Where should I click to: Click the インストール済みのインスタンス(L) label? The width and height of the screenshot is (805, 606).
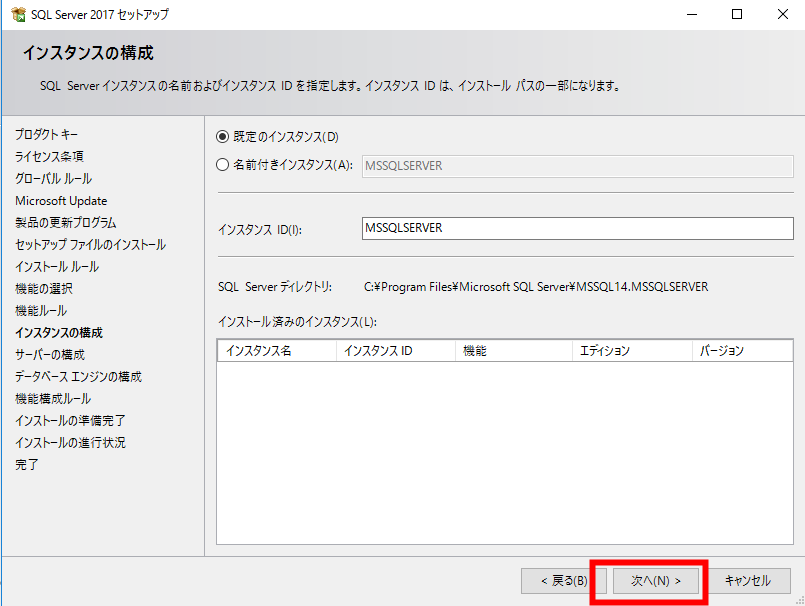click(x=297, y=322)
